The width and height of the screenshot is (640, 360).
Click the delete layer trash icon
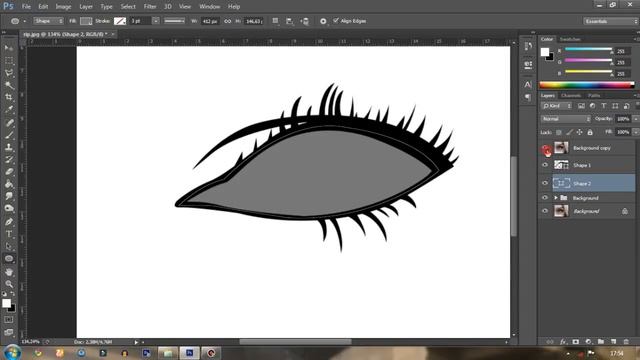(x=626, y=341)
